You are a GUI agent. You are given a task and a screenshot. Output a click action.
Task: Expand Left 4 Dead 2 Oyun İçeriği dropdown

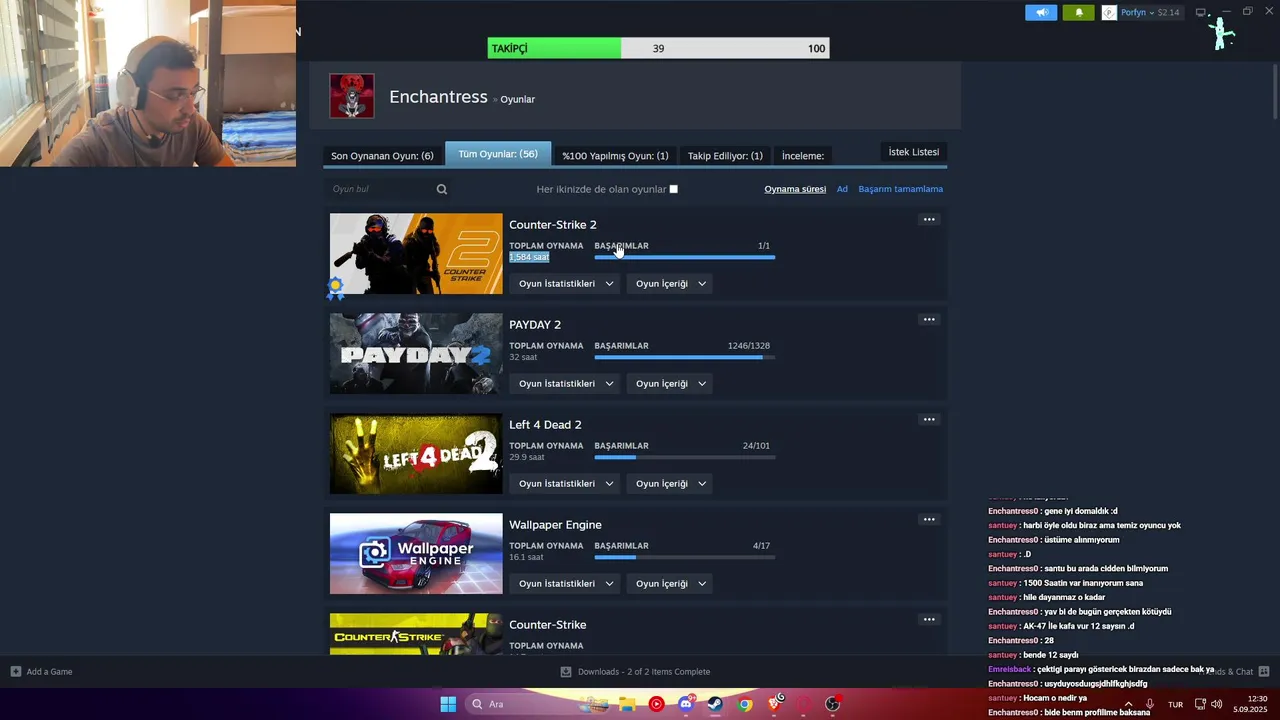click(671, 484)
